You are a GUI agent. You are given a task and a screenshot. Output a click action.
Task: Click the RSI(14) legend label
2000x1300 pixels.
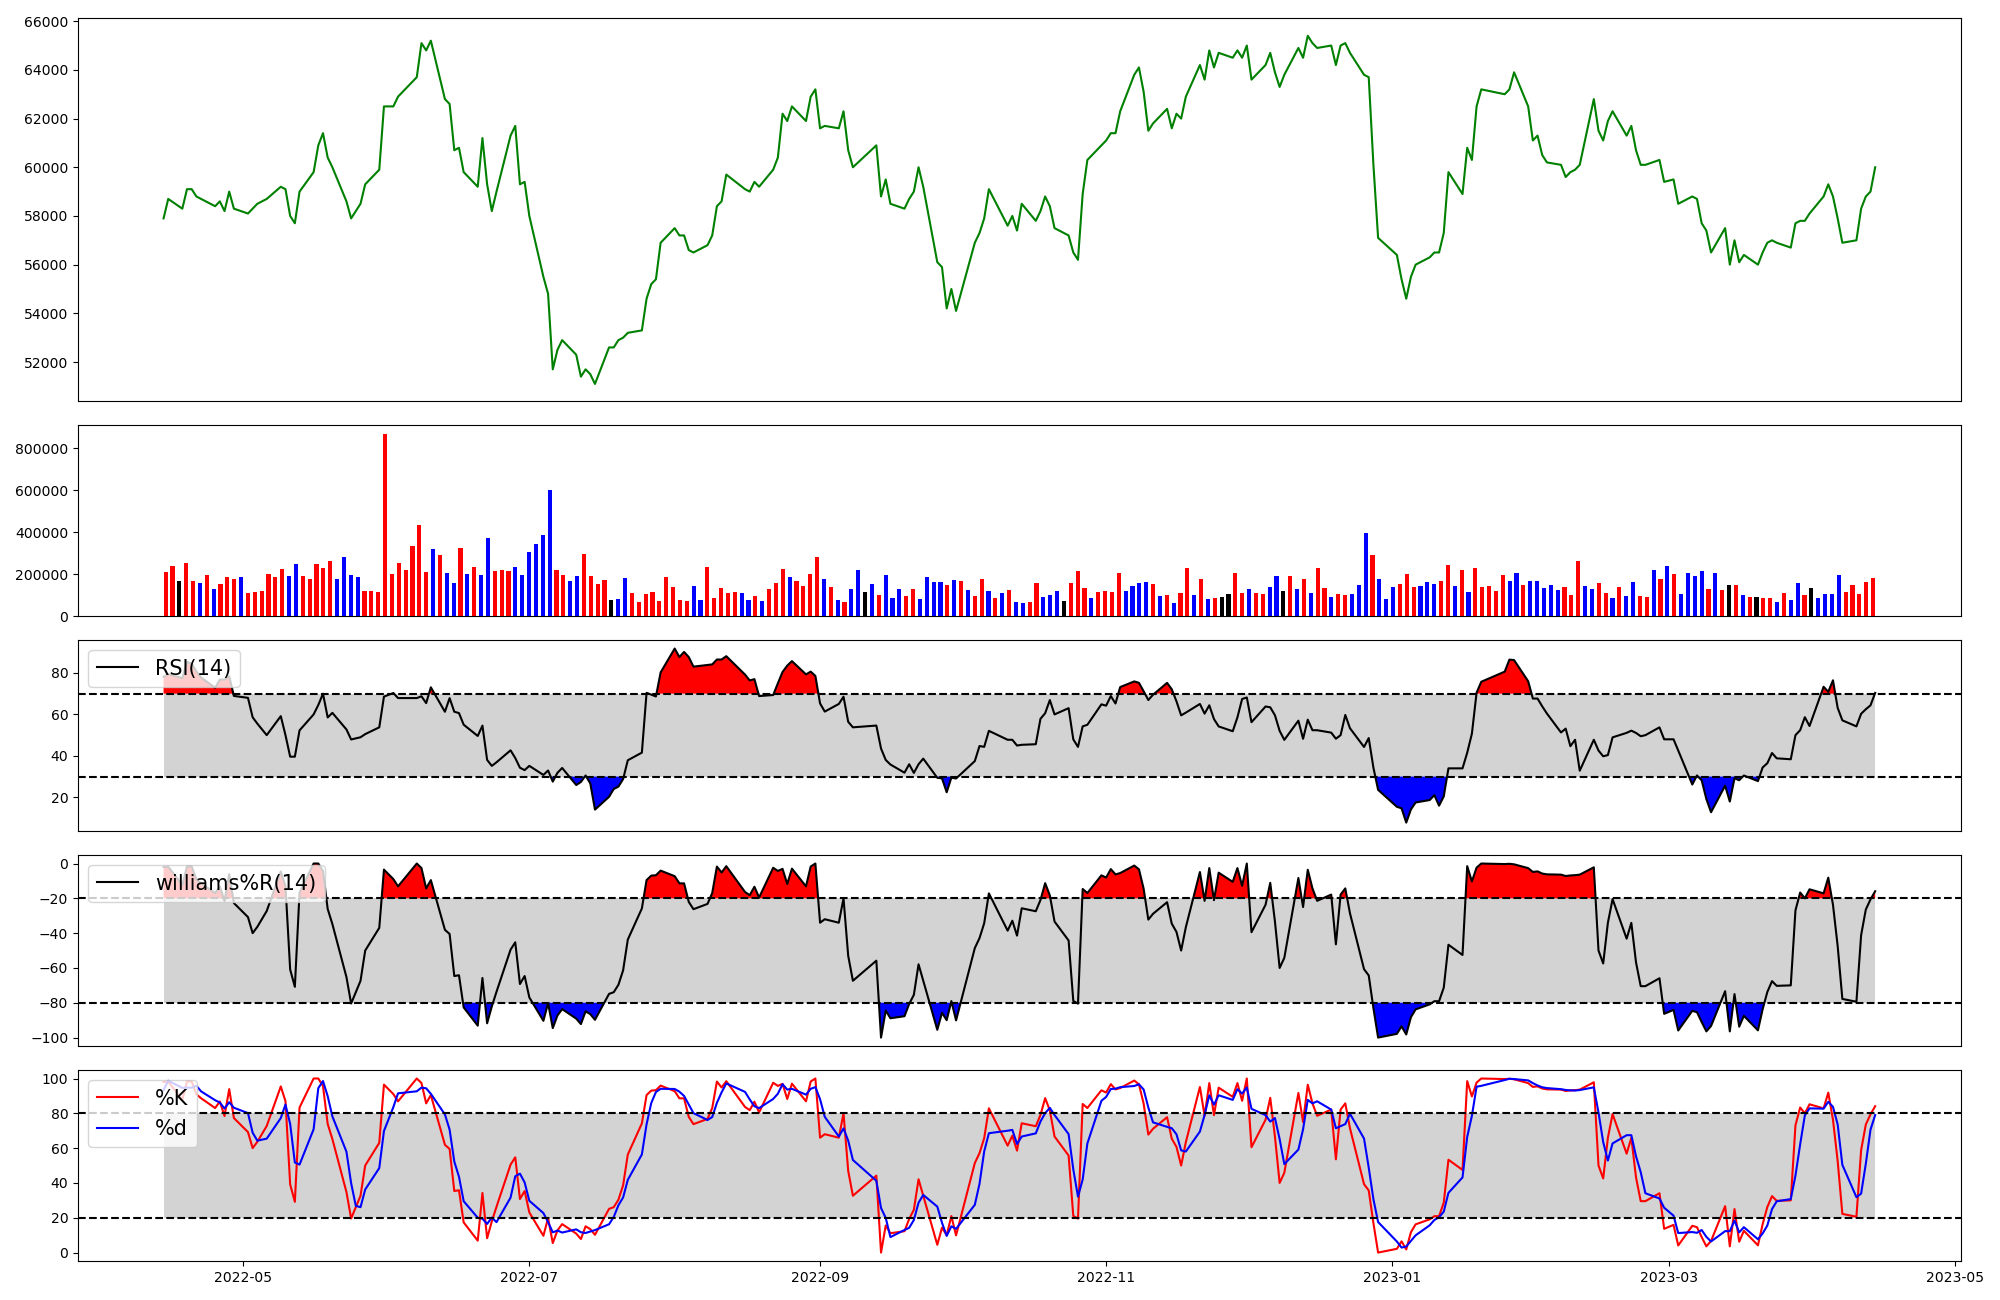pos(192,668)
